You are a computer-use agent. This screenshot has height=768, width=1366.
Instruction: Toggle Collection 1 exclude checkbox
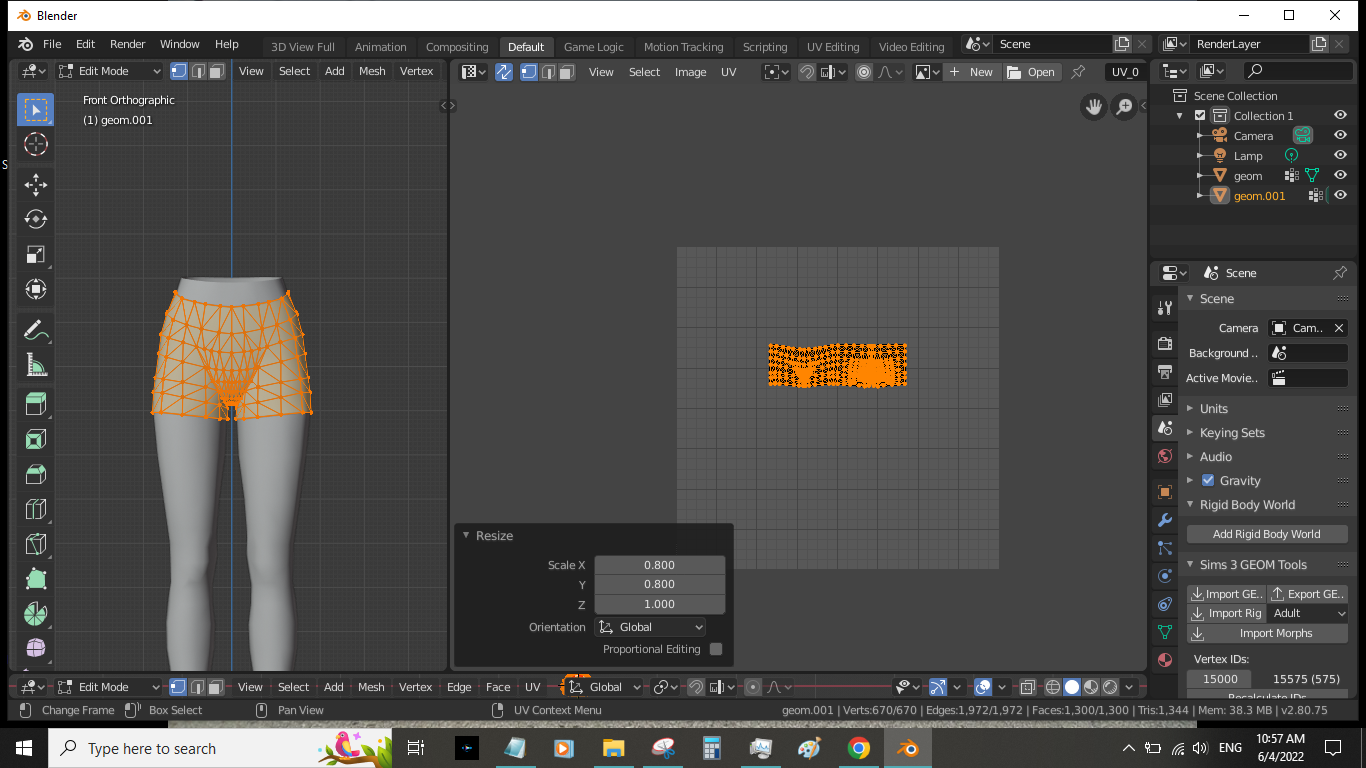(1200, 116)
